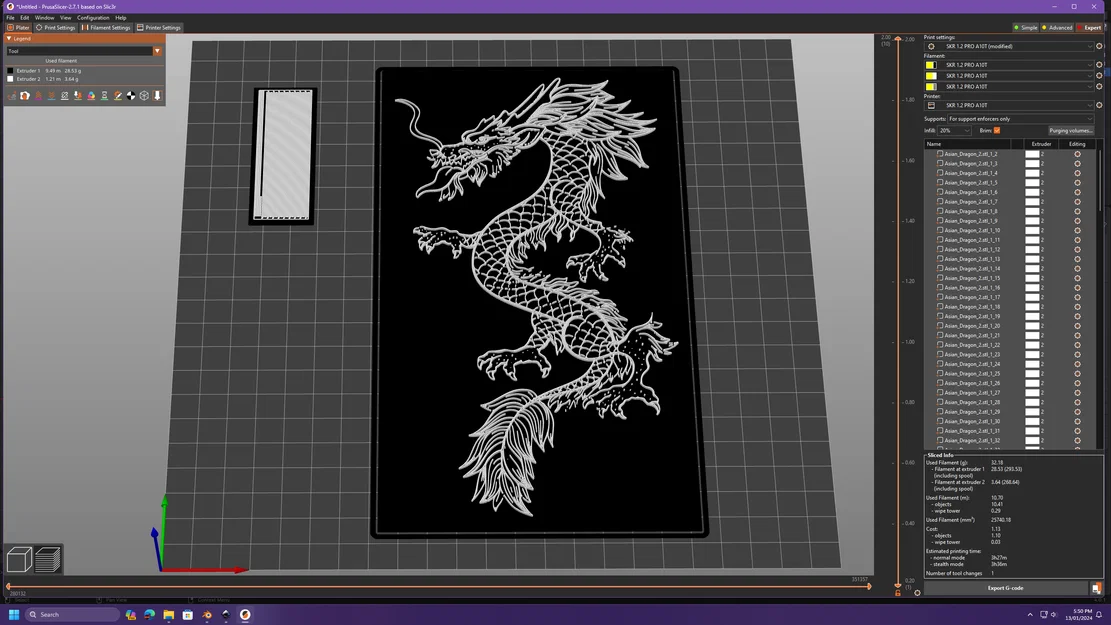
Task: Select Simple mode
Action: point(1025,28)
